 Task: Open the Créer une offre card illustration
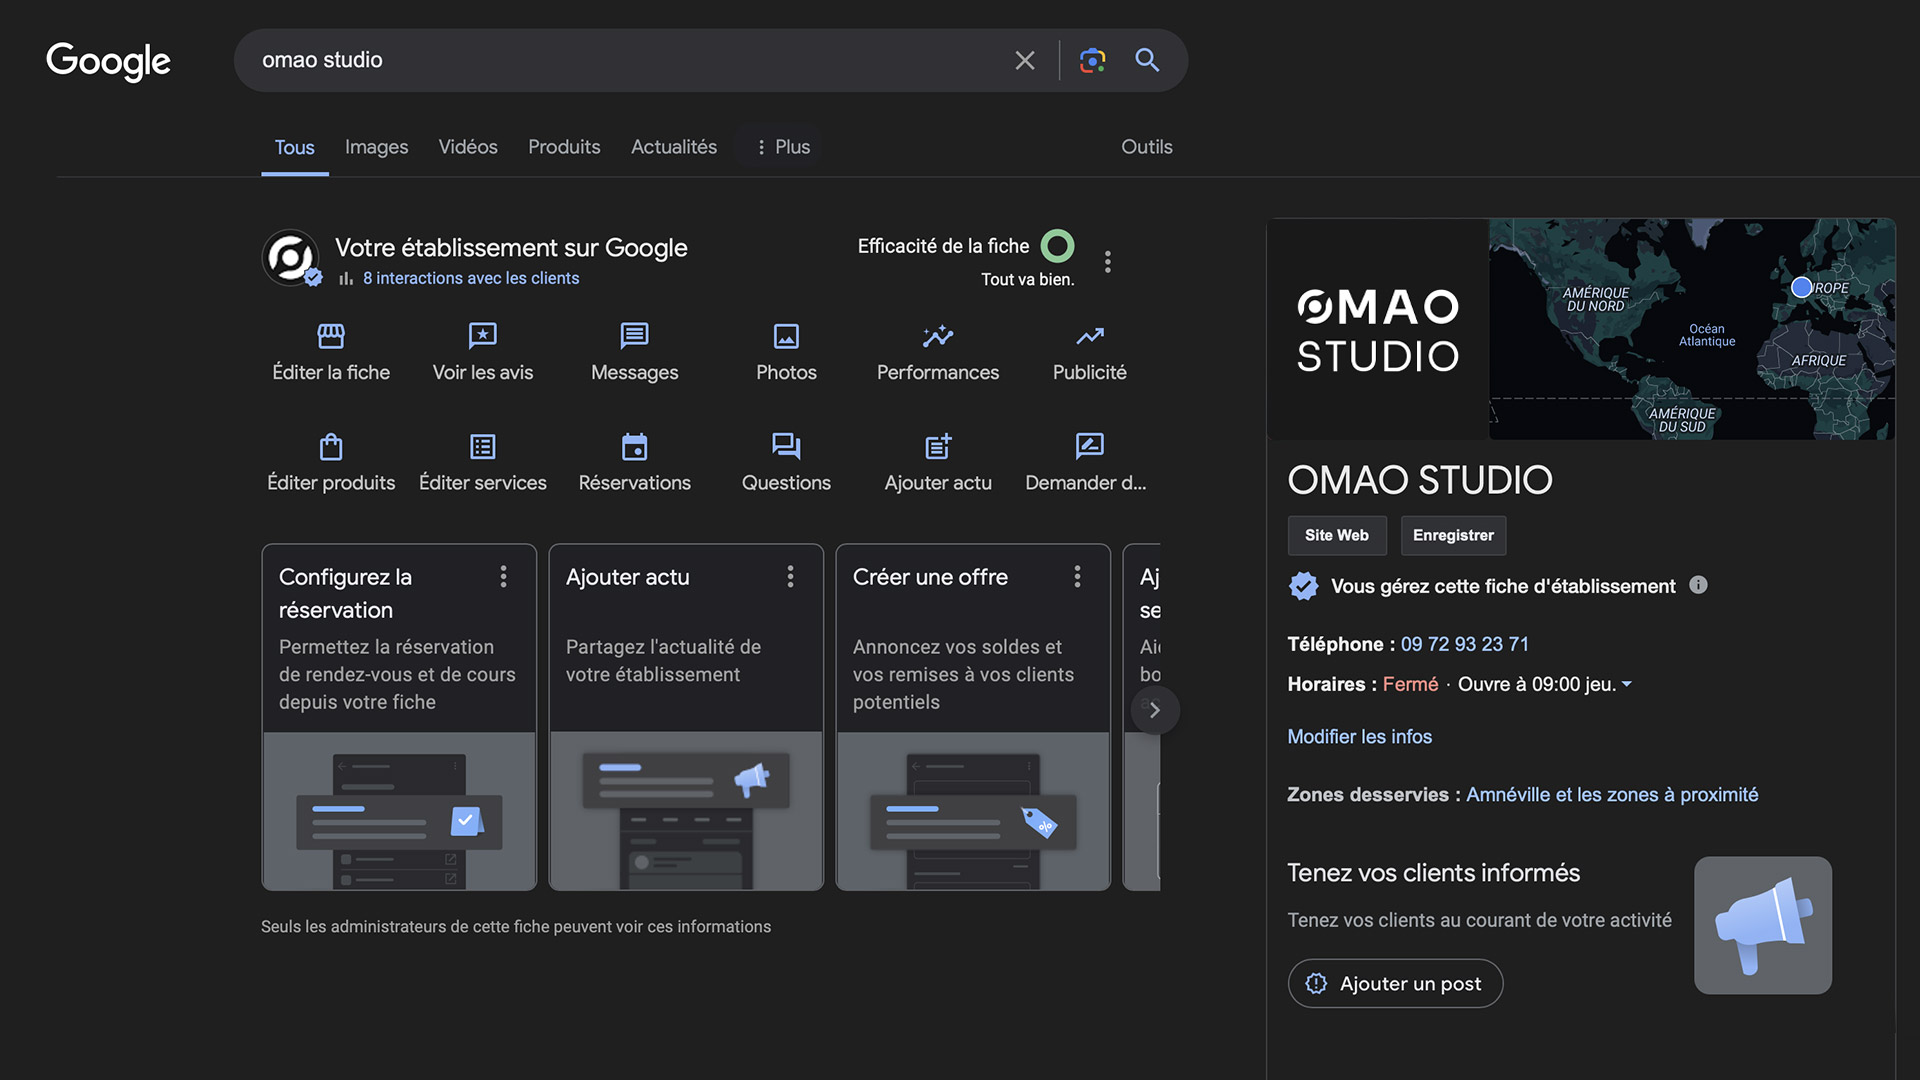(x=973, y=811)
